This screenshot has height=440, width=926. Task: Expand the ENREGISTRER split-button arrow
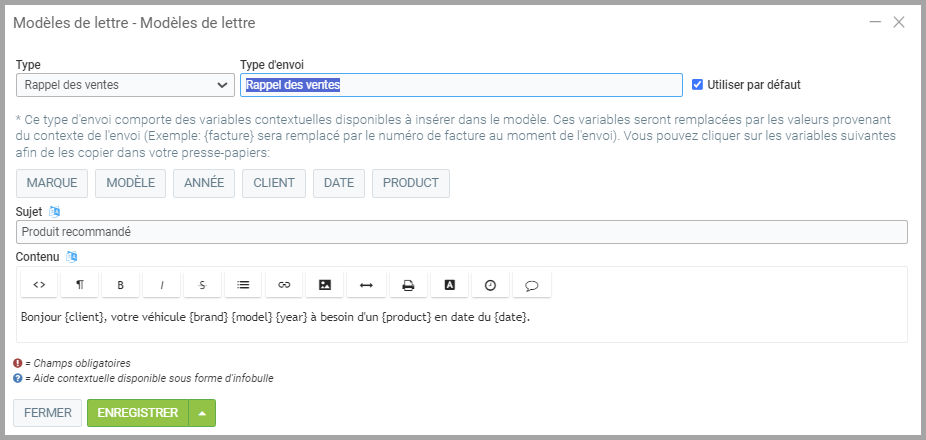tap(202, 413)
